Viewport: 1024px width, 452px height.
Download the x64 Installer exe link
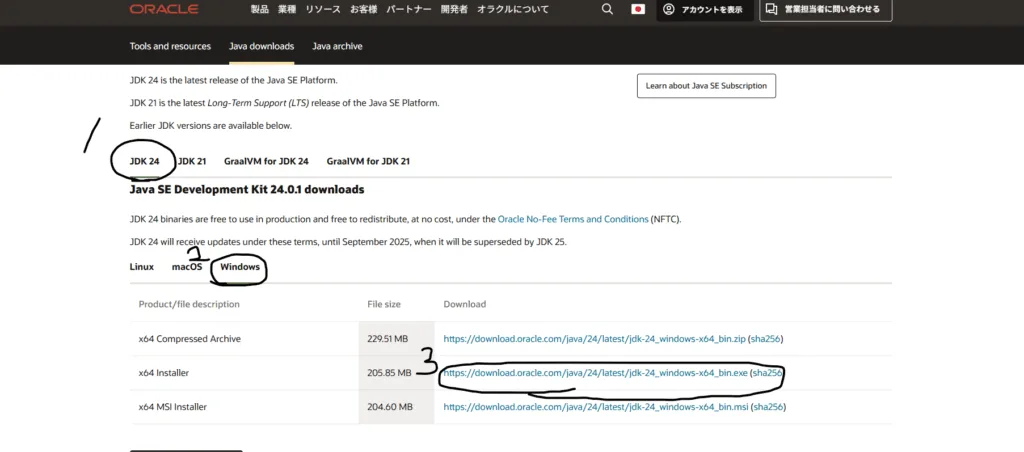point(595,373)
